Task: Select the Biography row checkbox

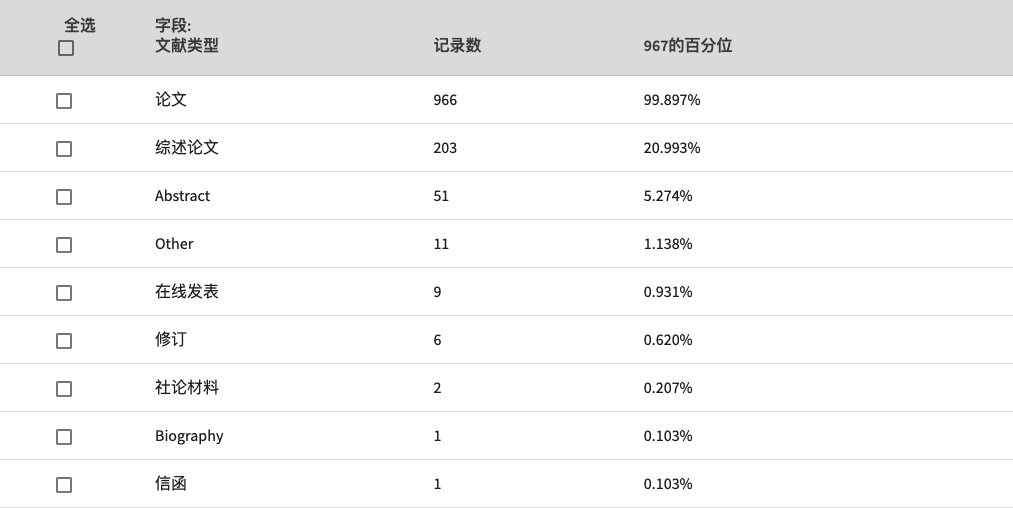Action: pos(64,437)
